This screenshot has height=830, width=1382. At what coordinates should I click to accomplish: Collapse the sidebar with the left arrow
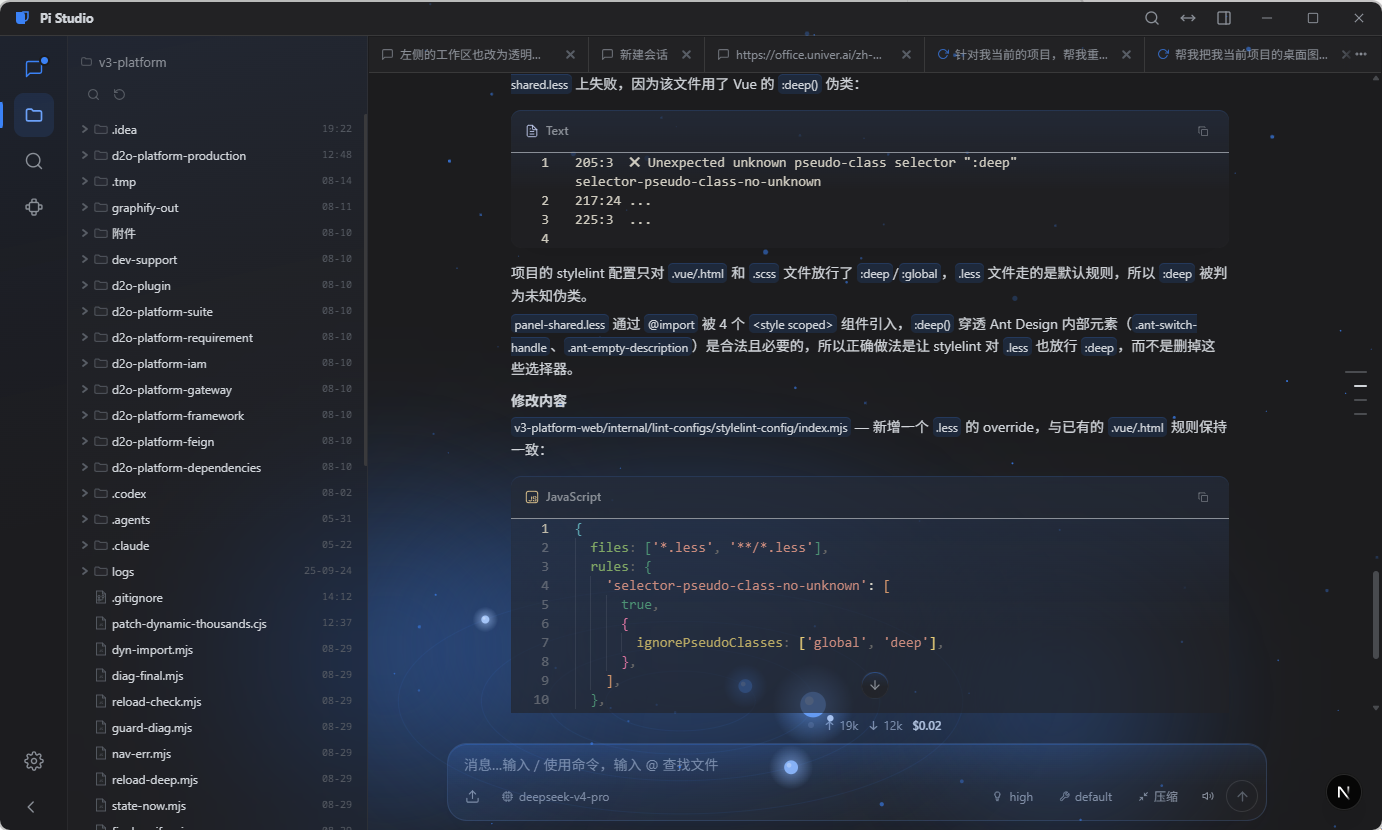coord(31,806)
